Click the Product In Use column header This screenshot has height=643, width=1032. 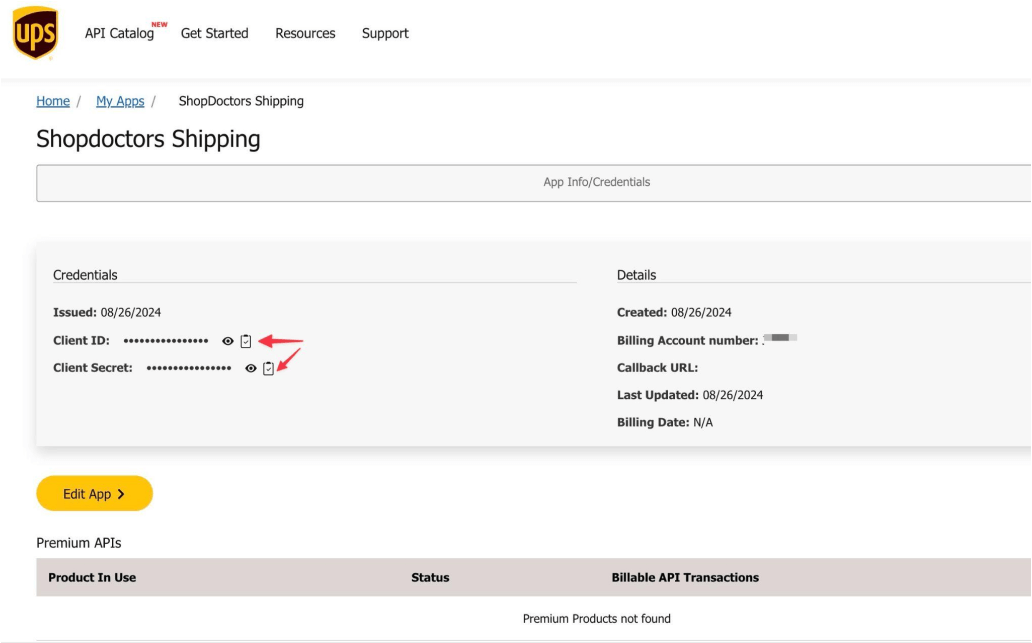click(92, 578)
